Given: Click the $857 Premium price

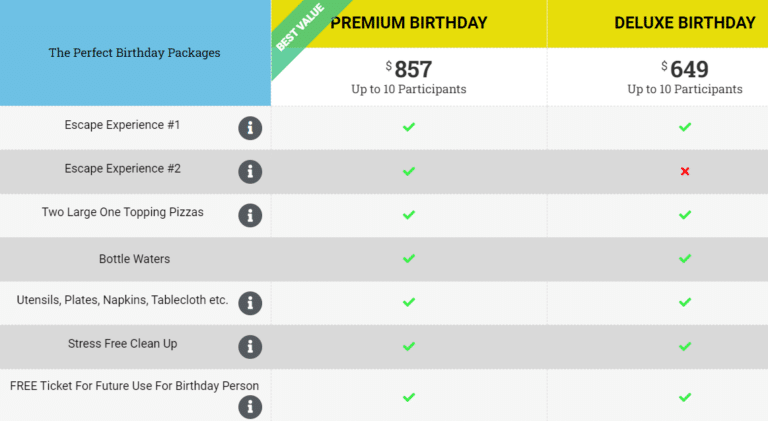Looking at the screenshot, I should [x=408, y=69].
